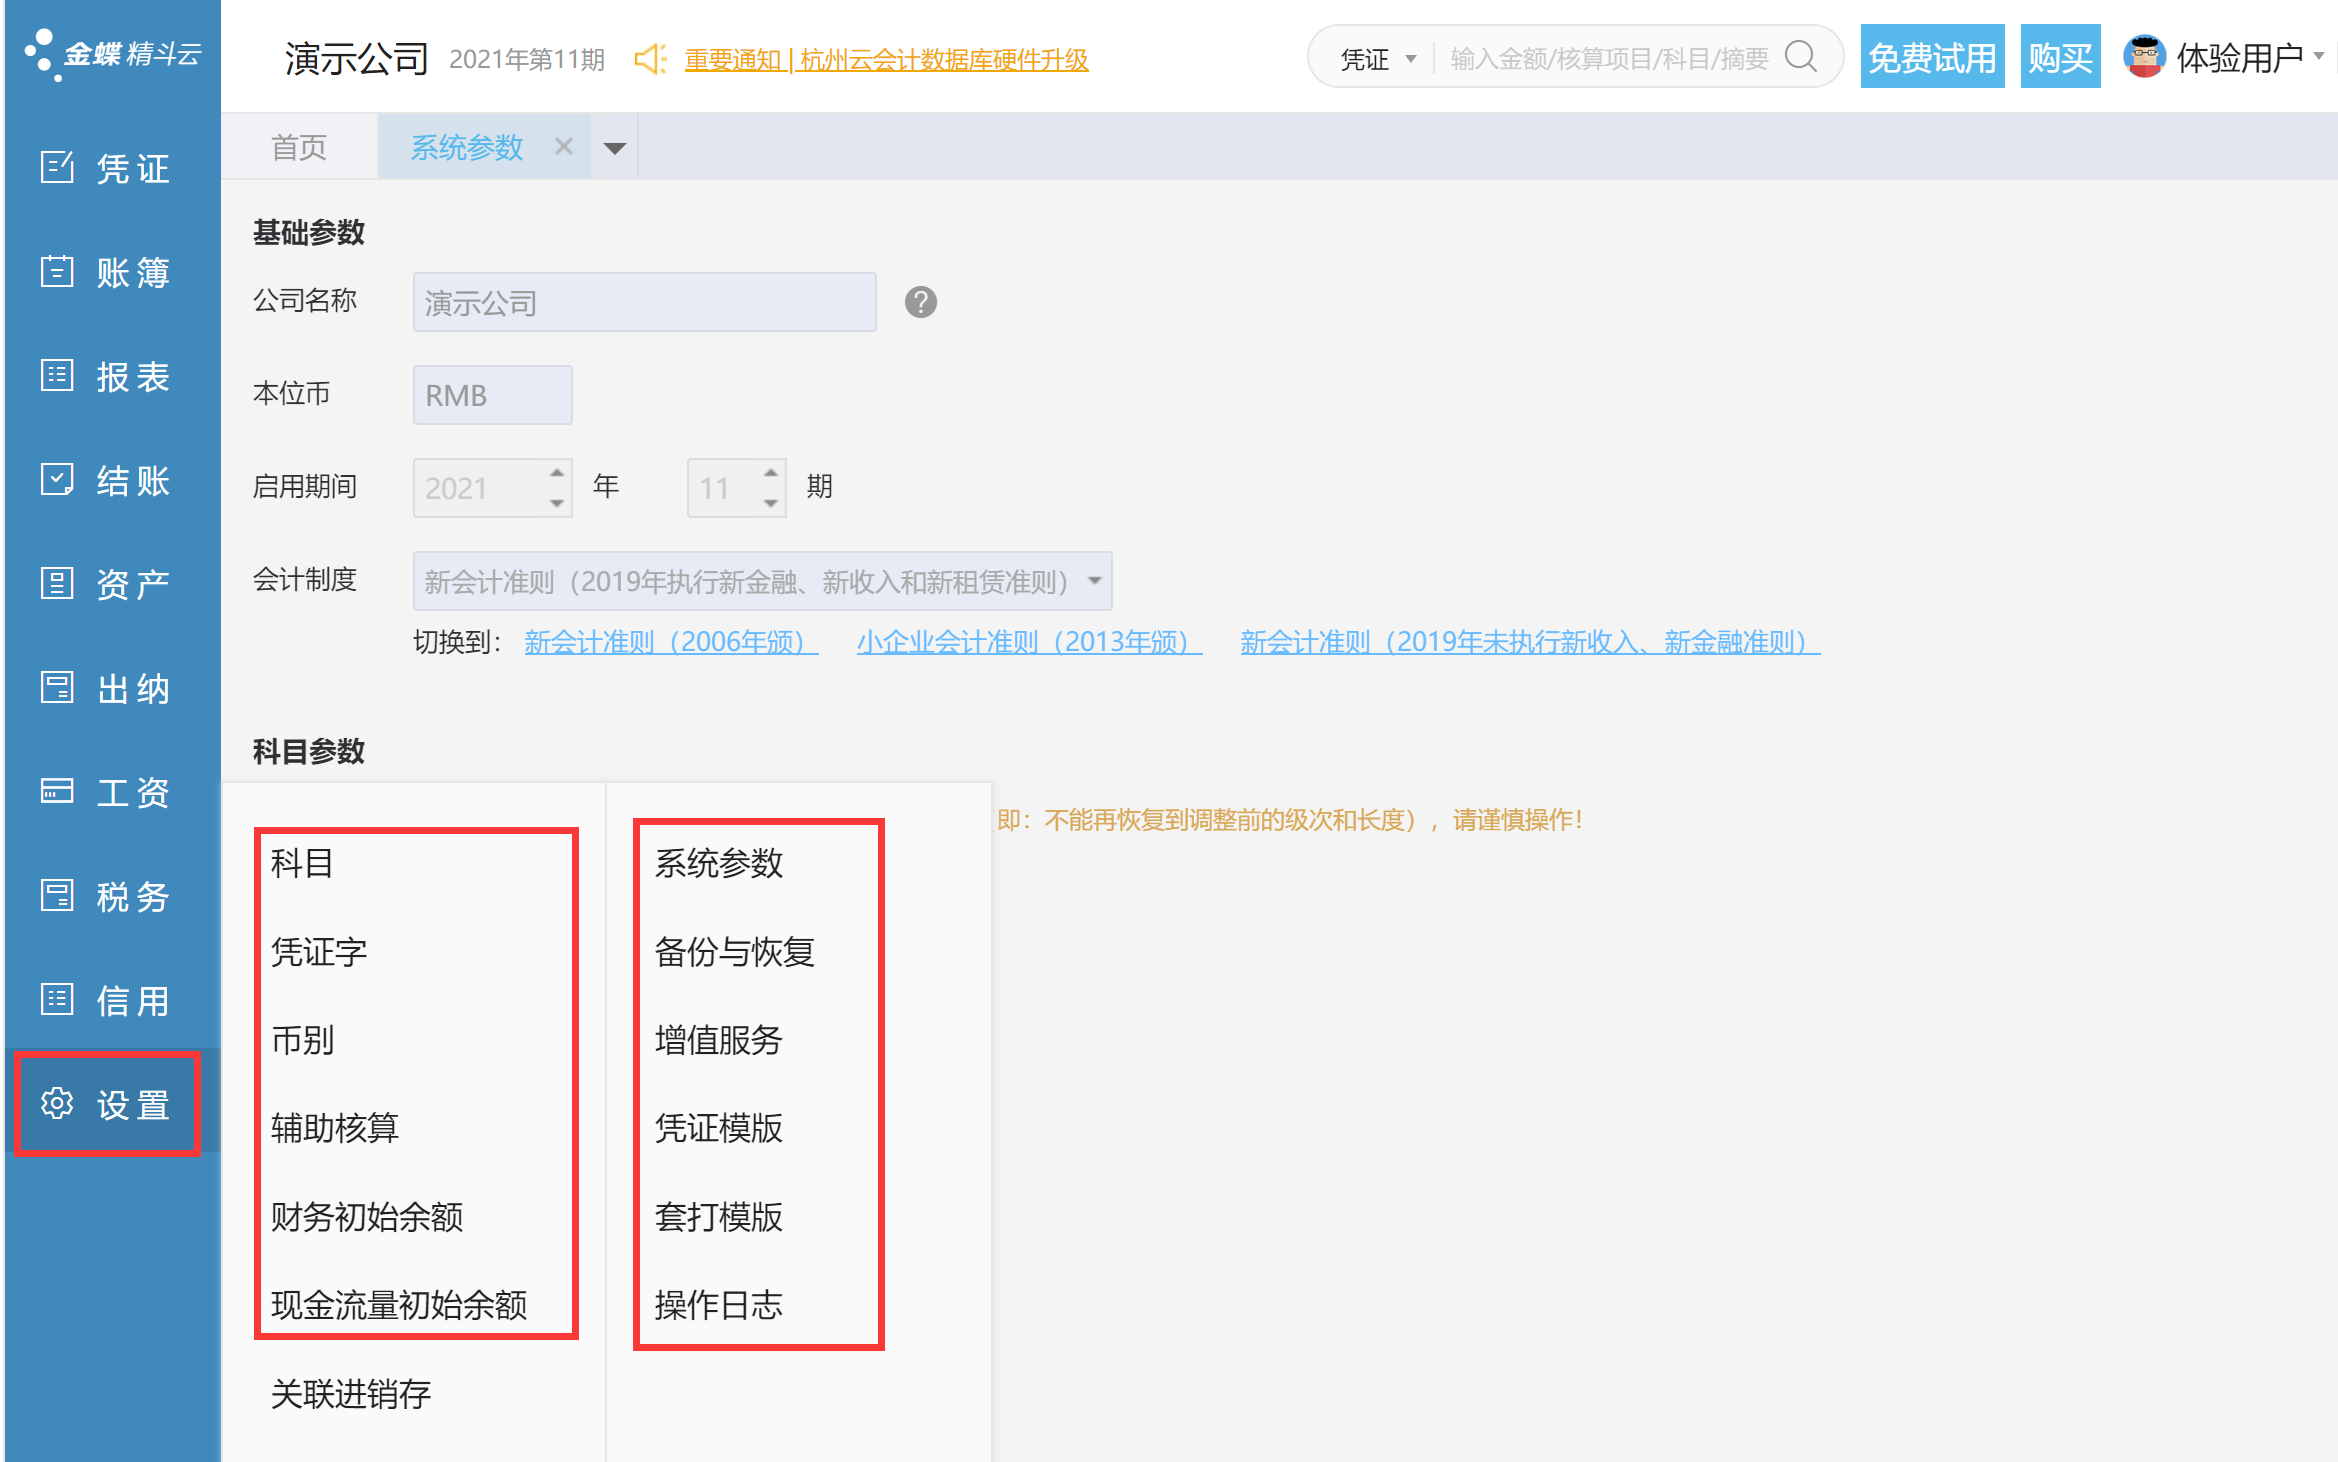Screen dimensions: 2338x1462
Task: Open the 凭证 search type dropdown
Action: (1378, 59)
